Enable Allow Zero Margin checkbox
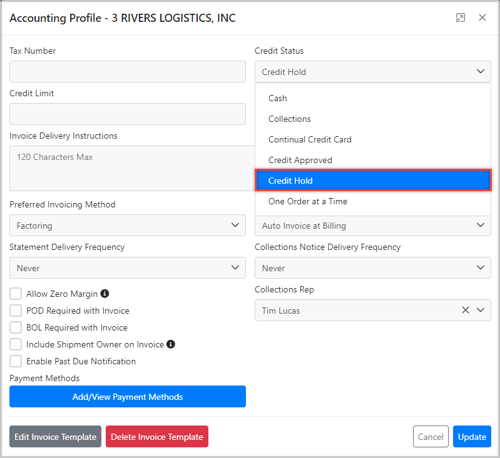This screenshot has width=500, height=458. point(16,294)
